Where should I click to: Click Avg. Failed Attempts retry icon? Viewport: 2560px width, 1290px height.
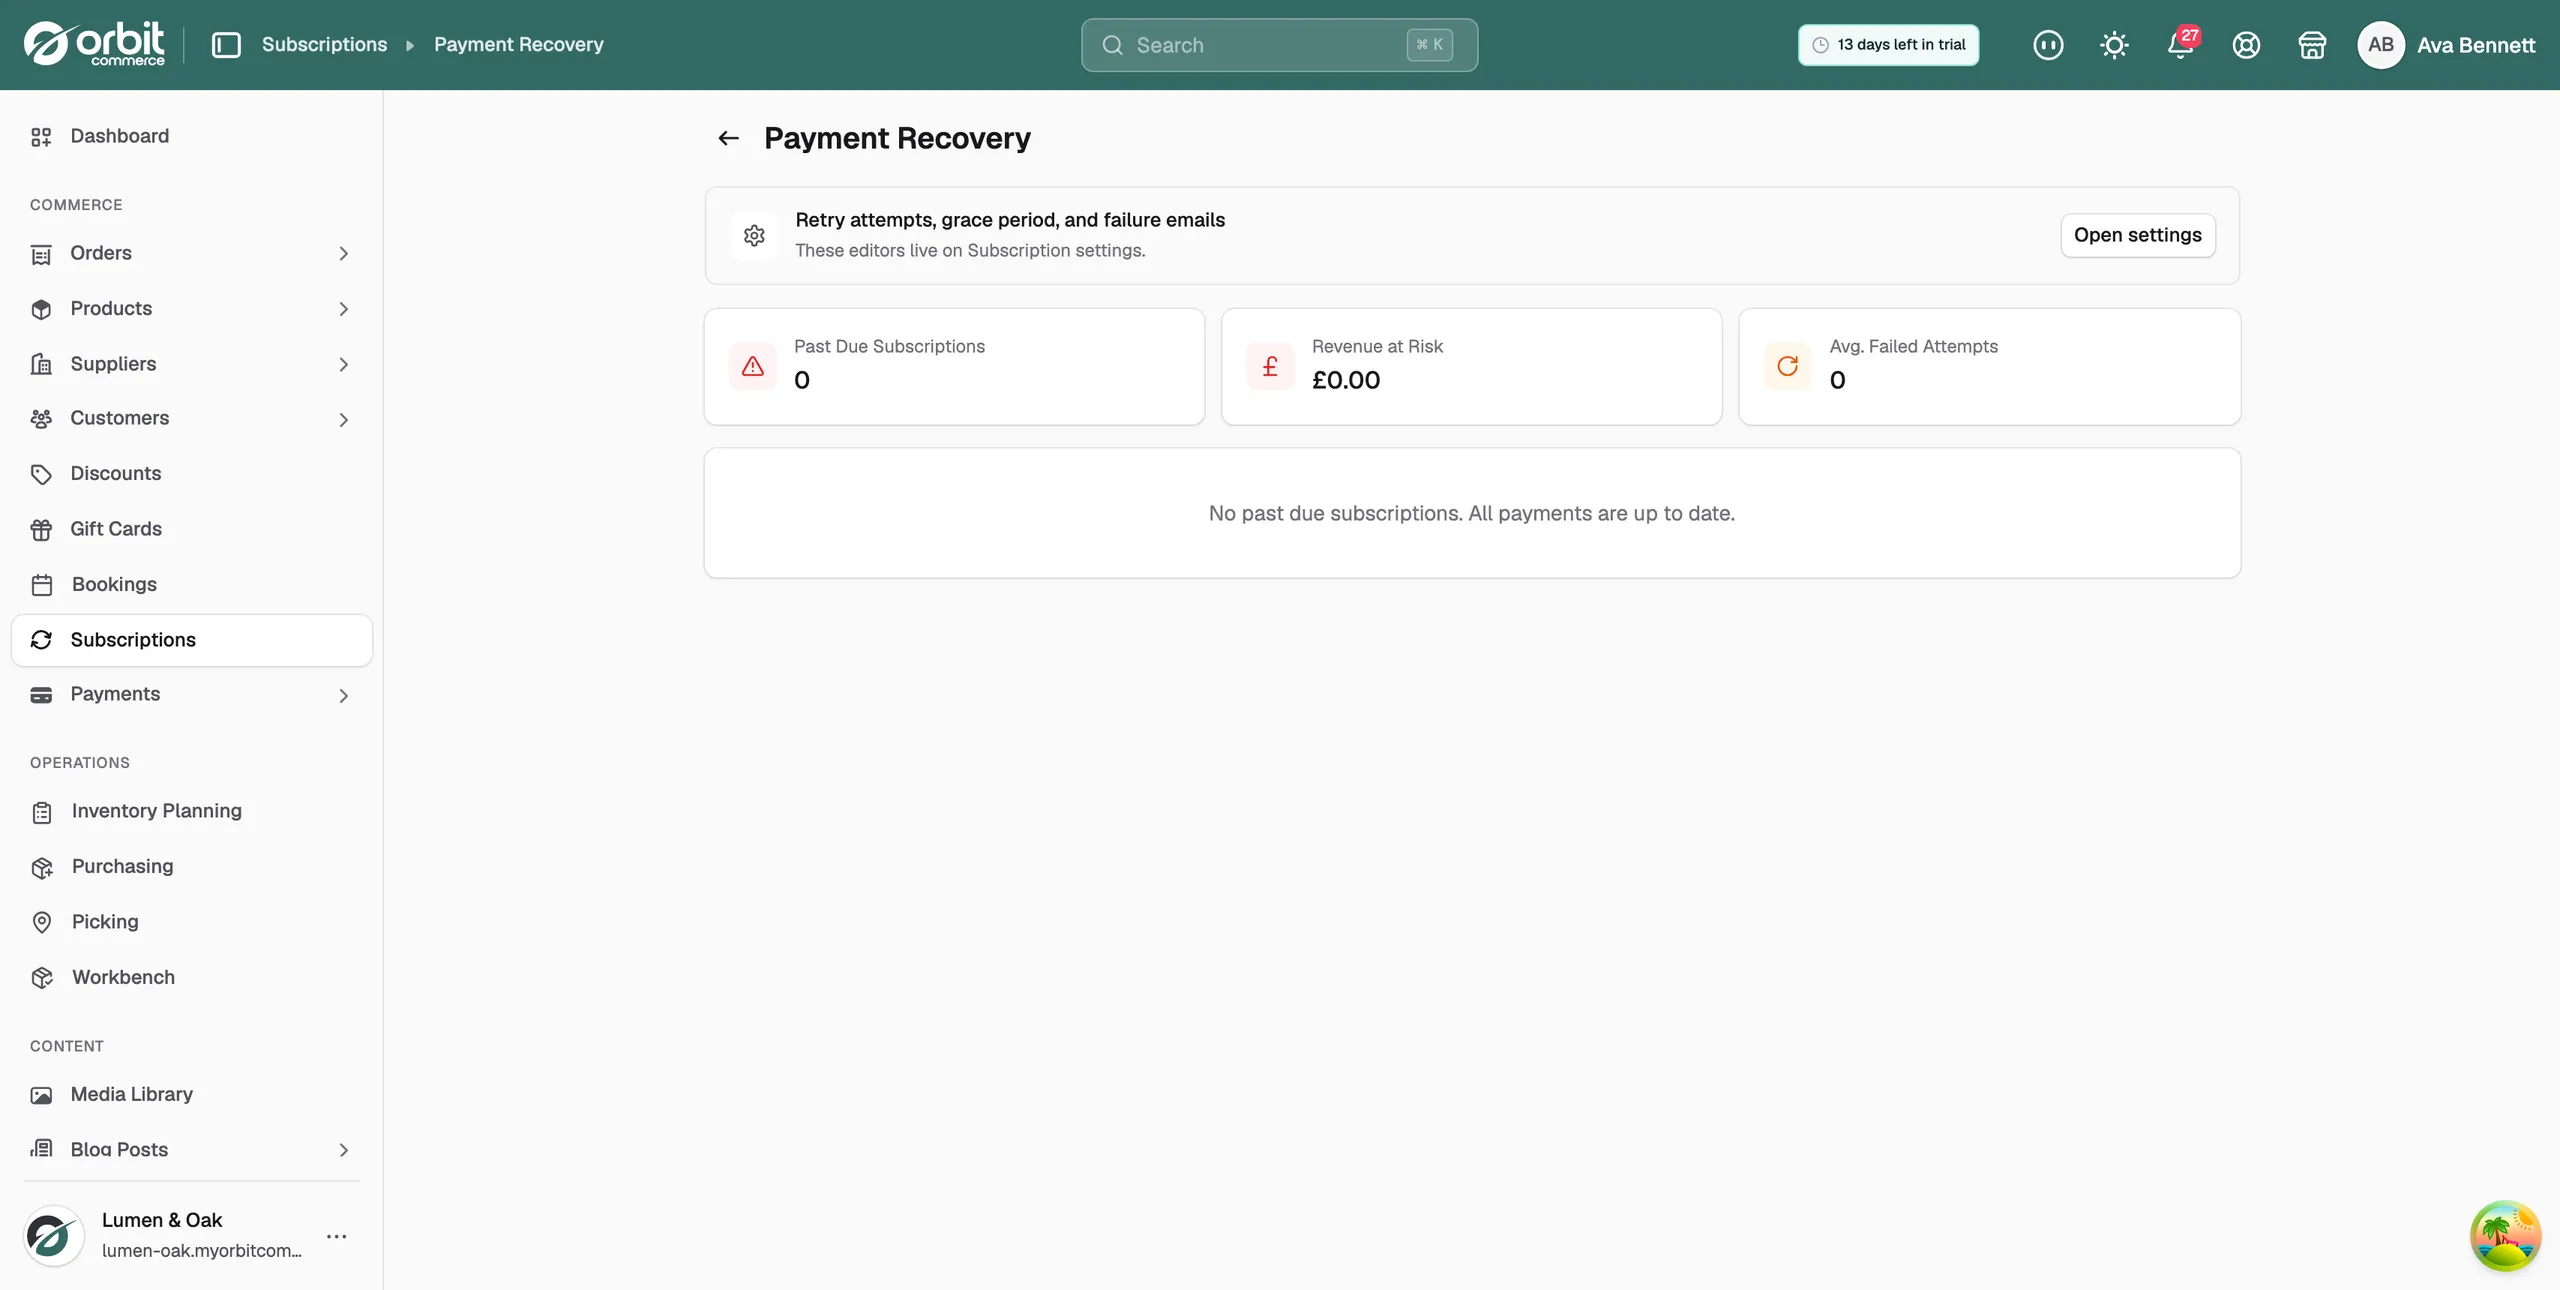(x=1787, y=366)
